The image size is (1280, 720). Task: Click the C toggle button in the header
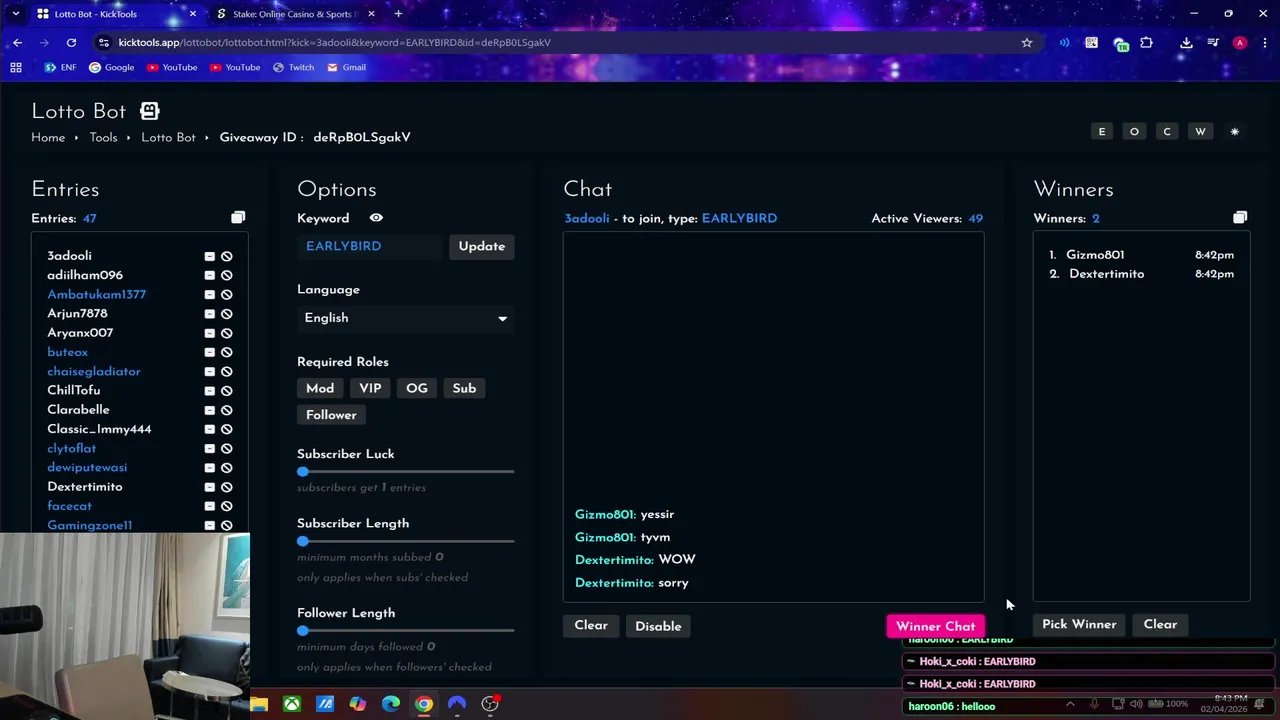point(1167,132)
